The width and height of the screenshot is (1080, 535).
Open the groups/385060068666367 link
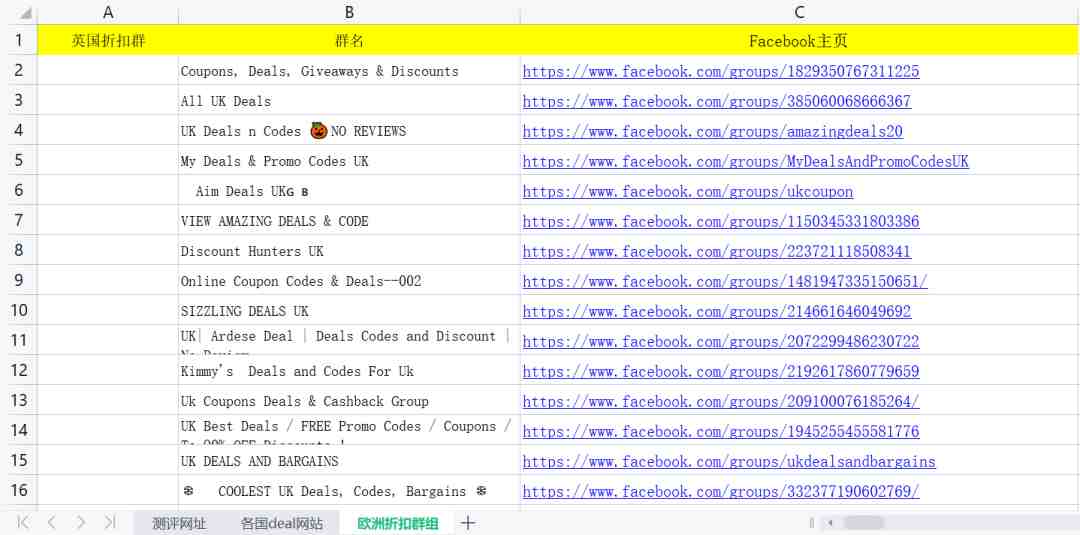[717, 101]
